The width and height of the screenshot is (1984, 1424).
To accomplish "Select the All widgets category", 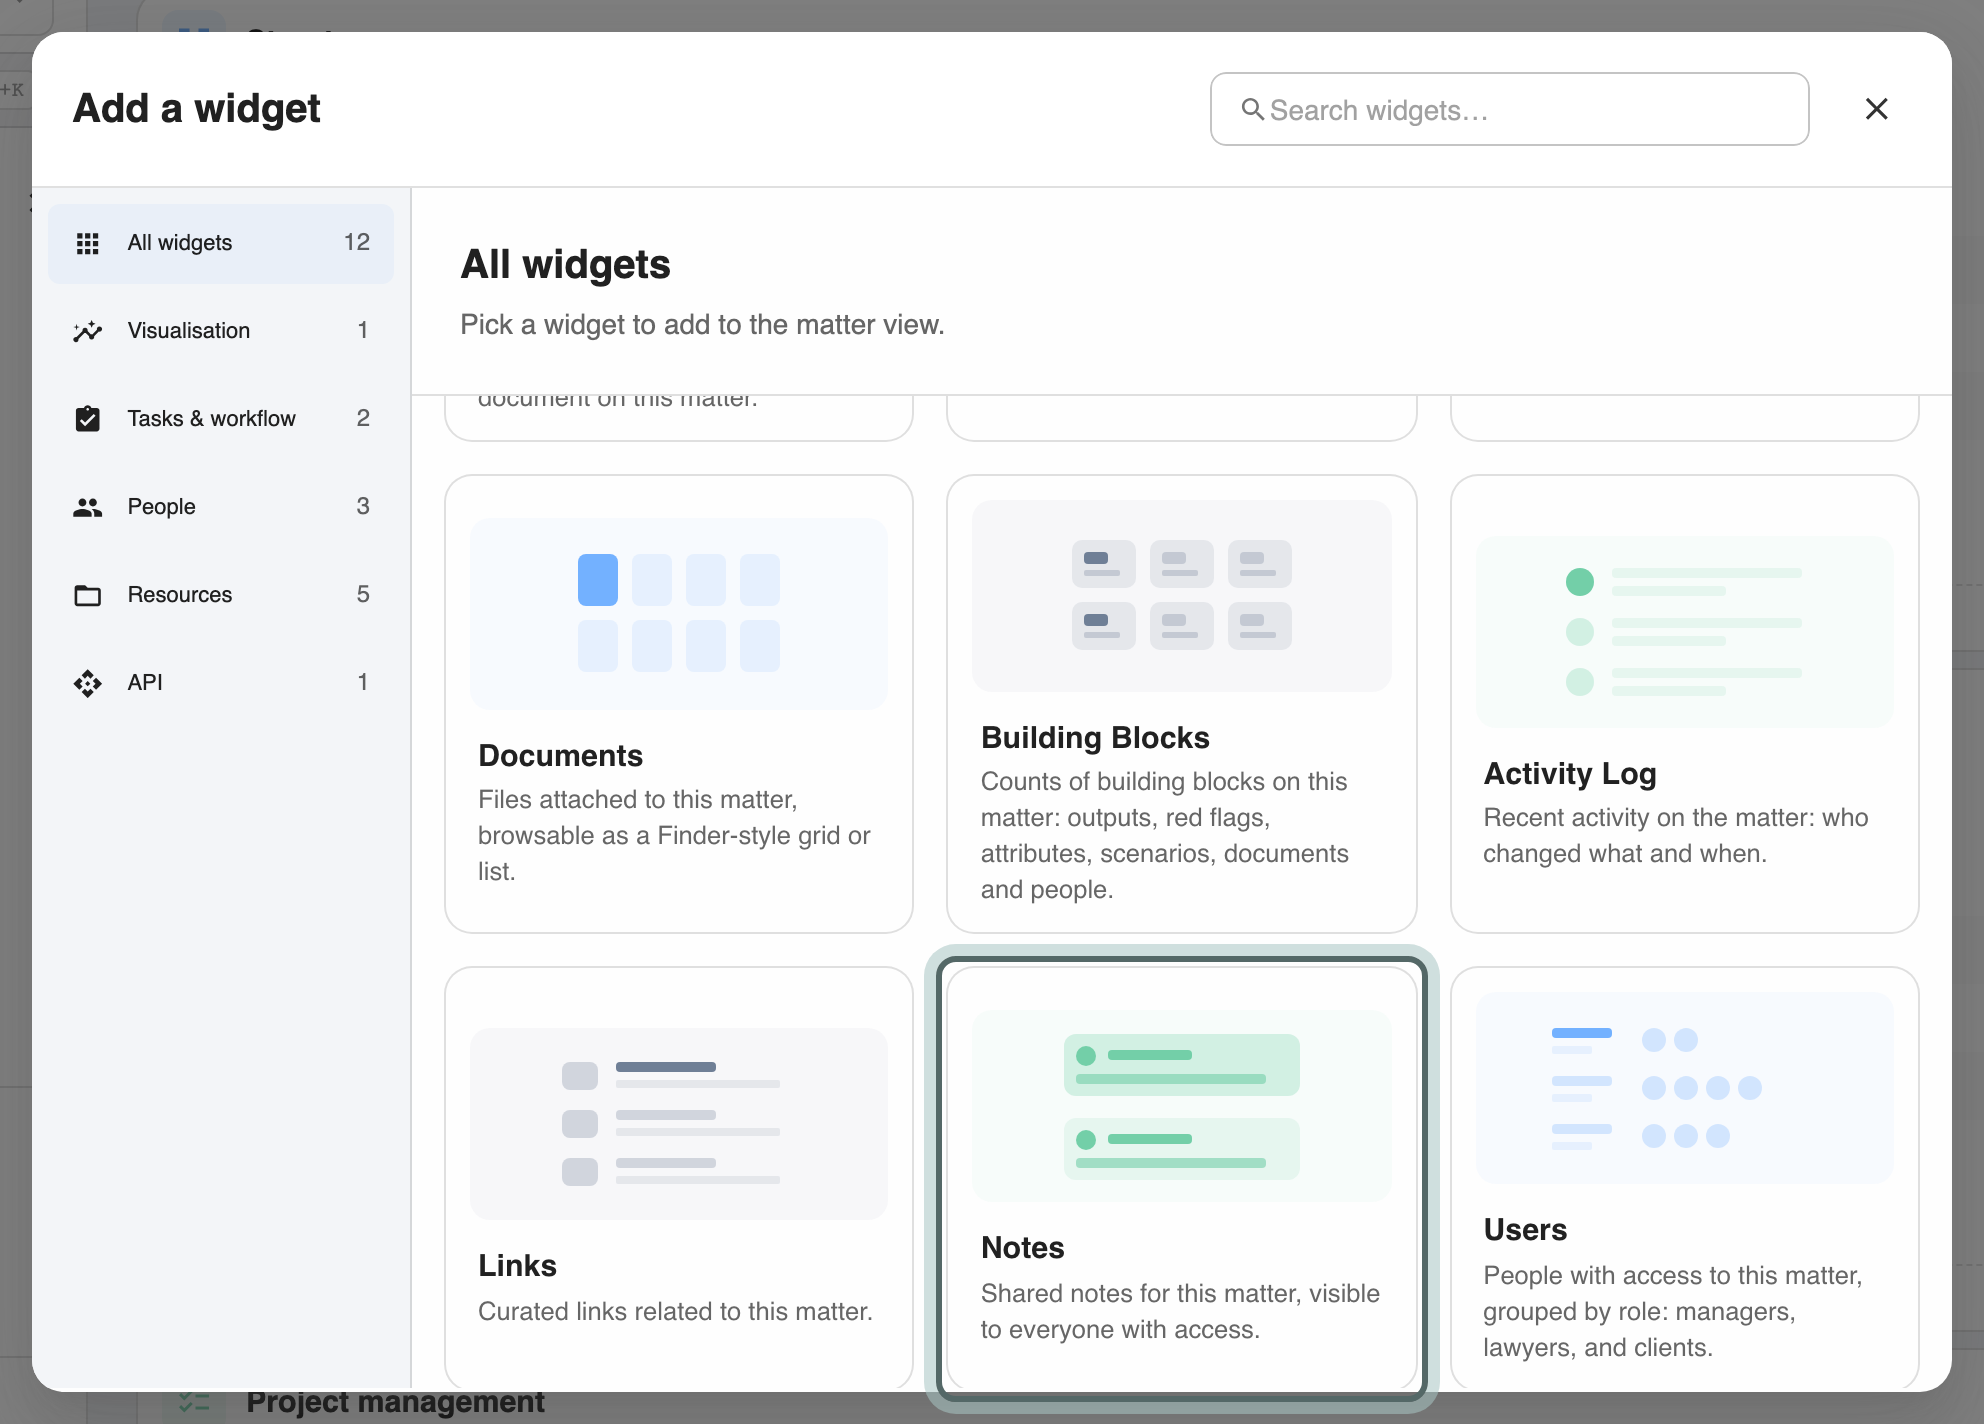I will coord(221,243).
